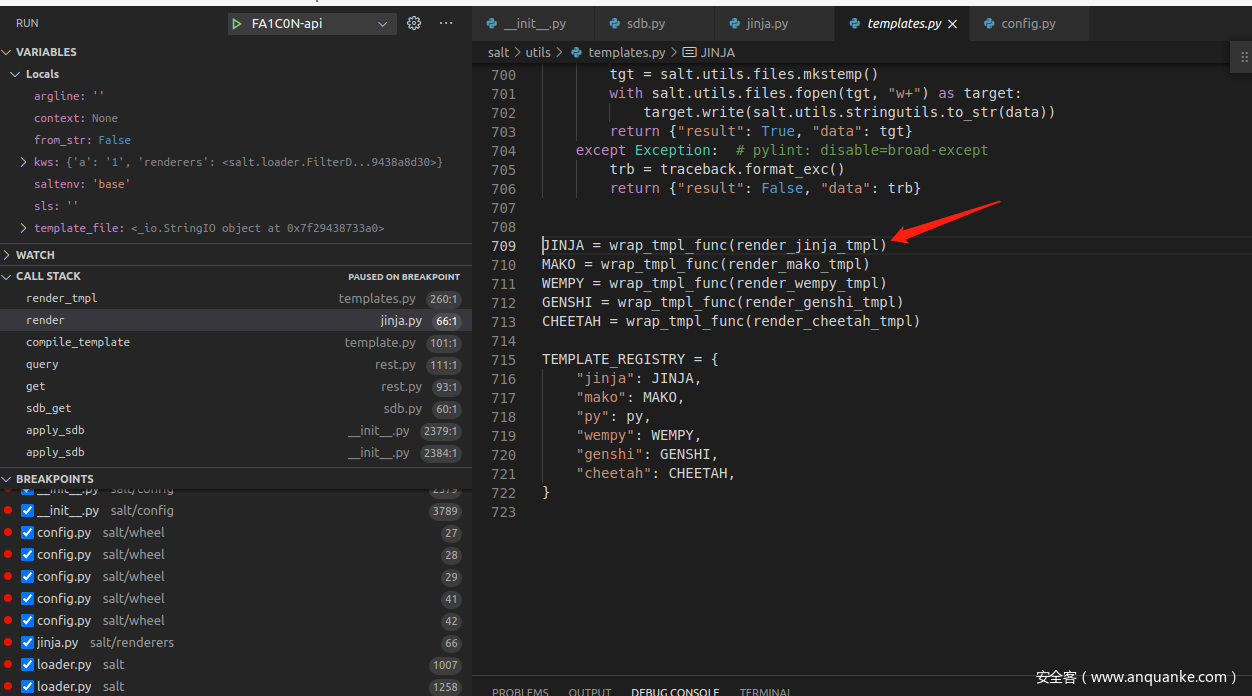The height and width of the screenshot is (696, 1252).
Task: Uncheck the loader.py line 1007 breakpoint
Action: point(28,665)
